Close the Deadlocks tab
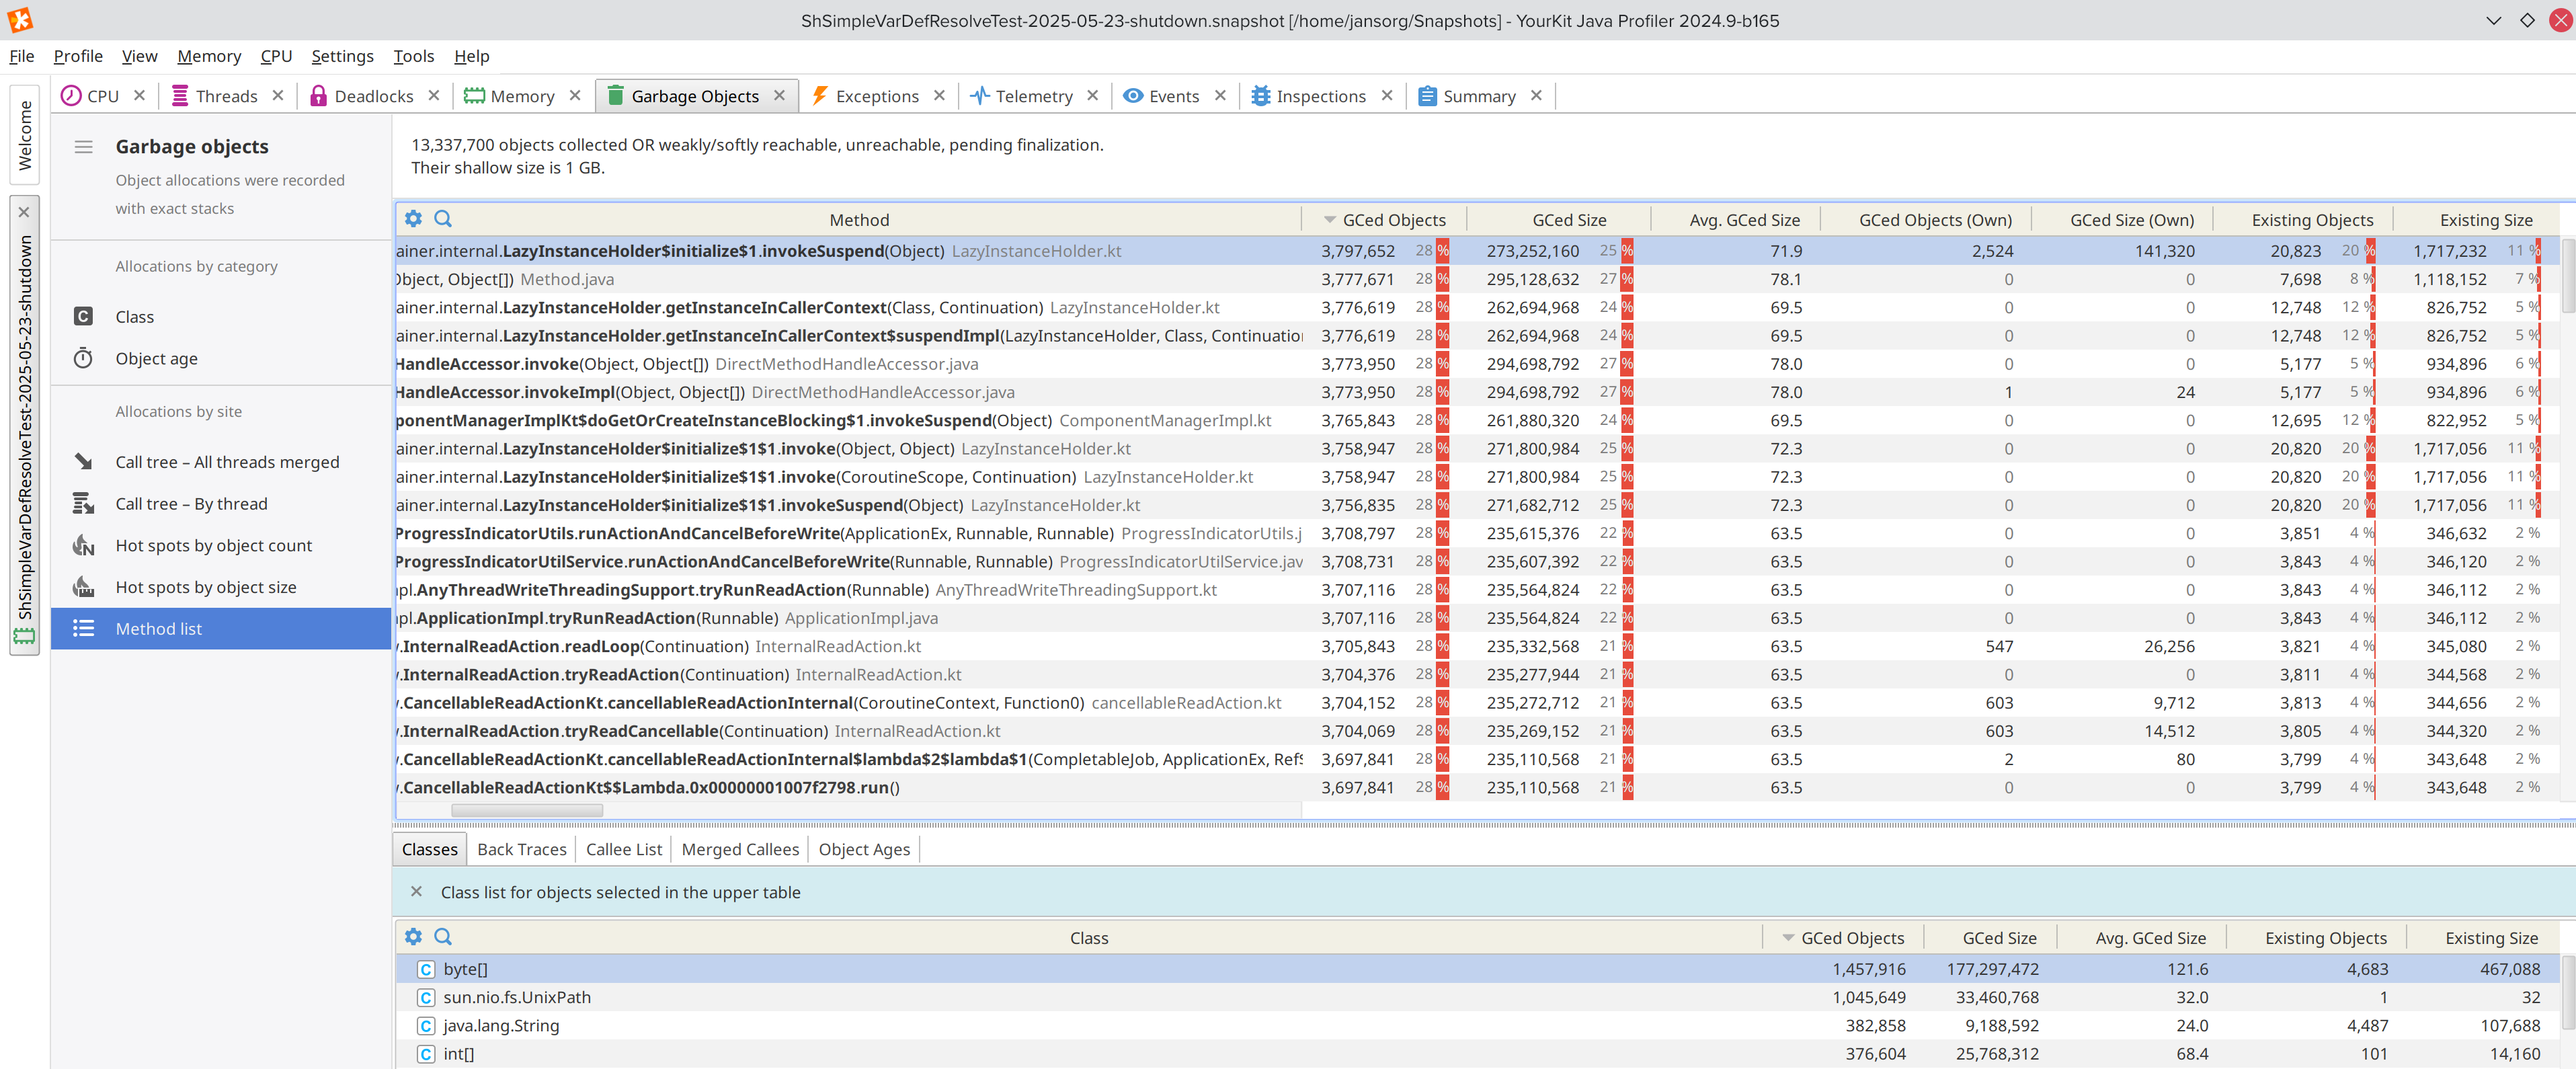The height and width of the screenshot is (1069, 2576). click(434, 95)
